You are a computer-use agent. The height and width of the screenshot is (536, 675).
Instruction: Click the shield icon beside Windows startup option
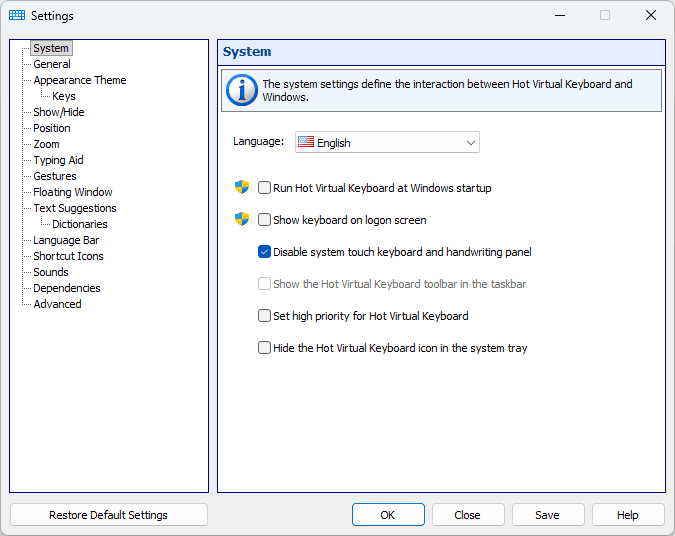(242, 187)
